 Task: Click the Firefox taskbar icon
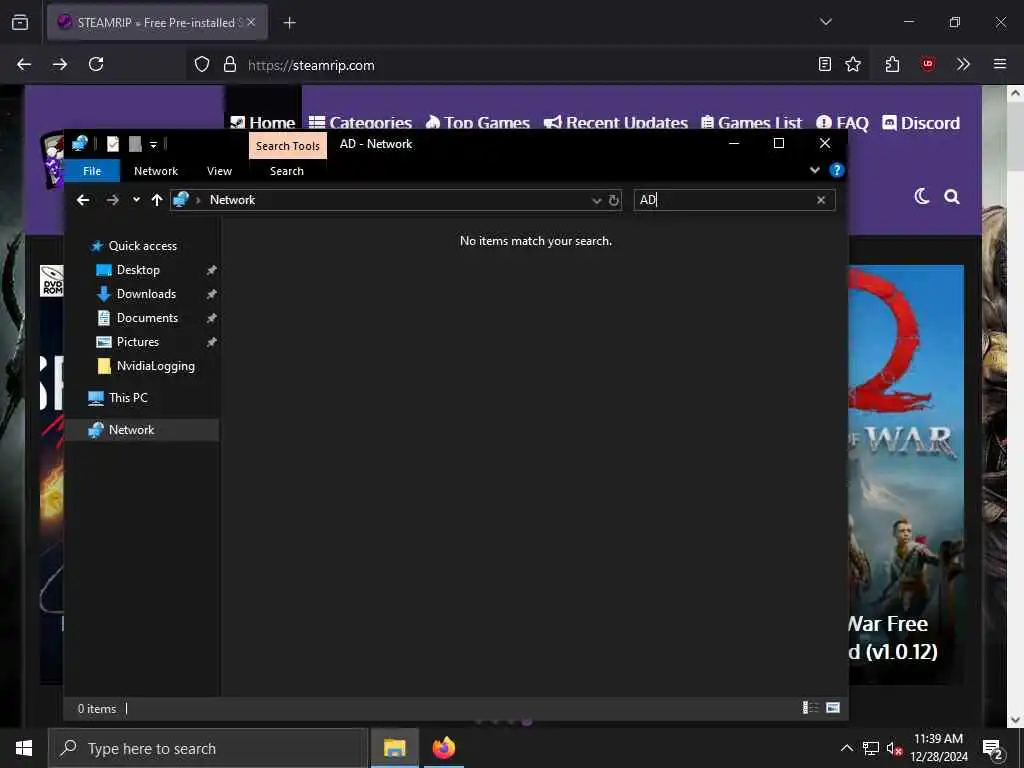click(443, 748)
